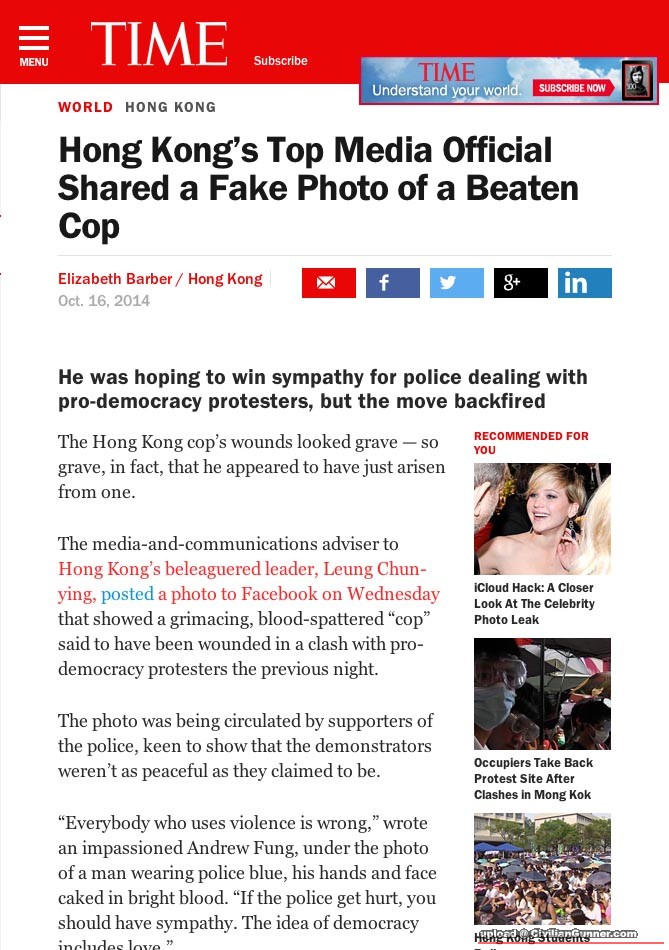Open the hamburger MENU icon

[34, 45]
